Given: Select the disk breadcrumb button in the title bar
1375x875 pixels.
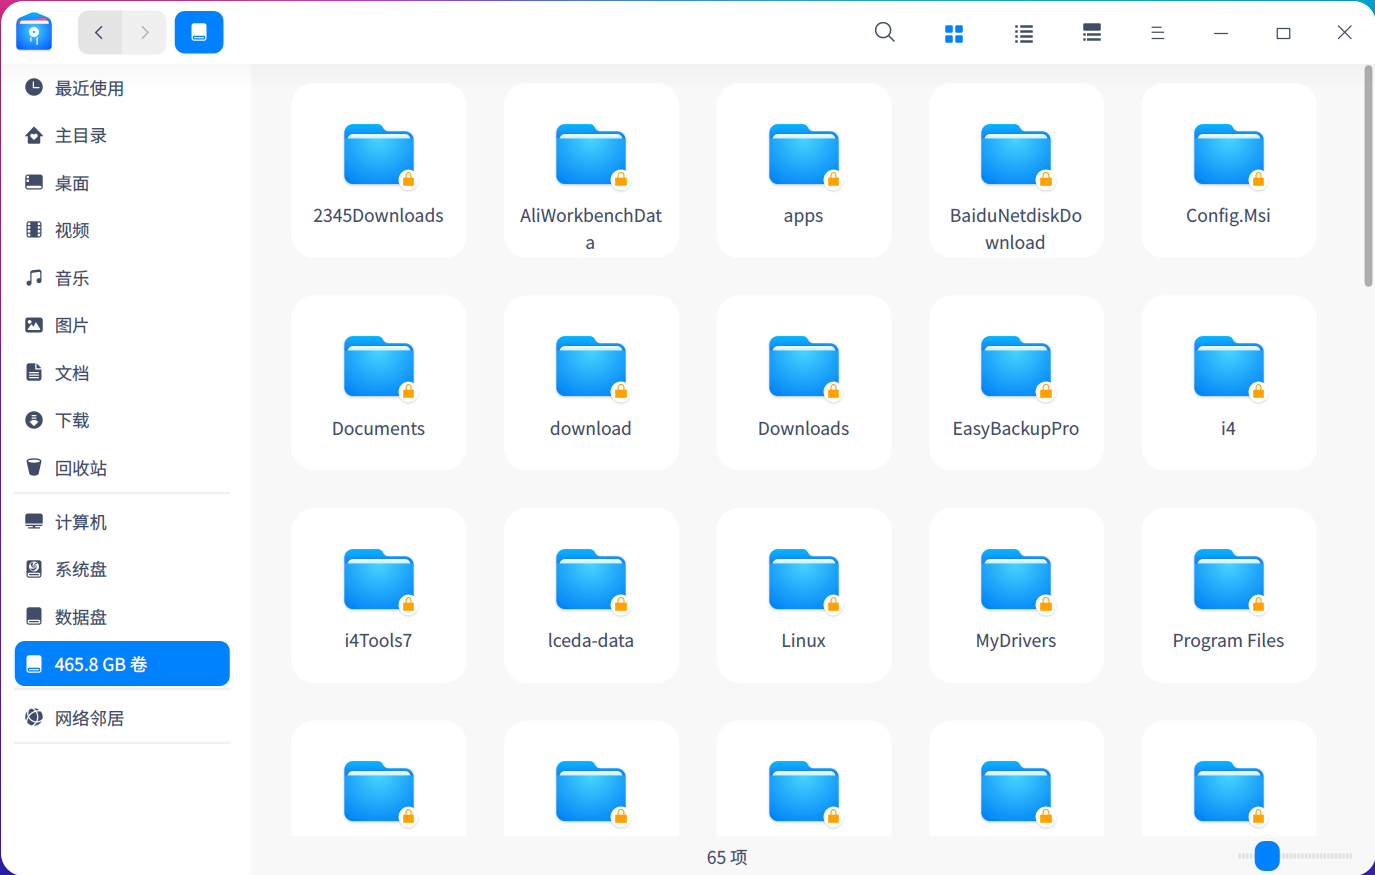Looking at the screenshot, I should point(199,32).
